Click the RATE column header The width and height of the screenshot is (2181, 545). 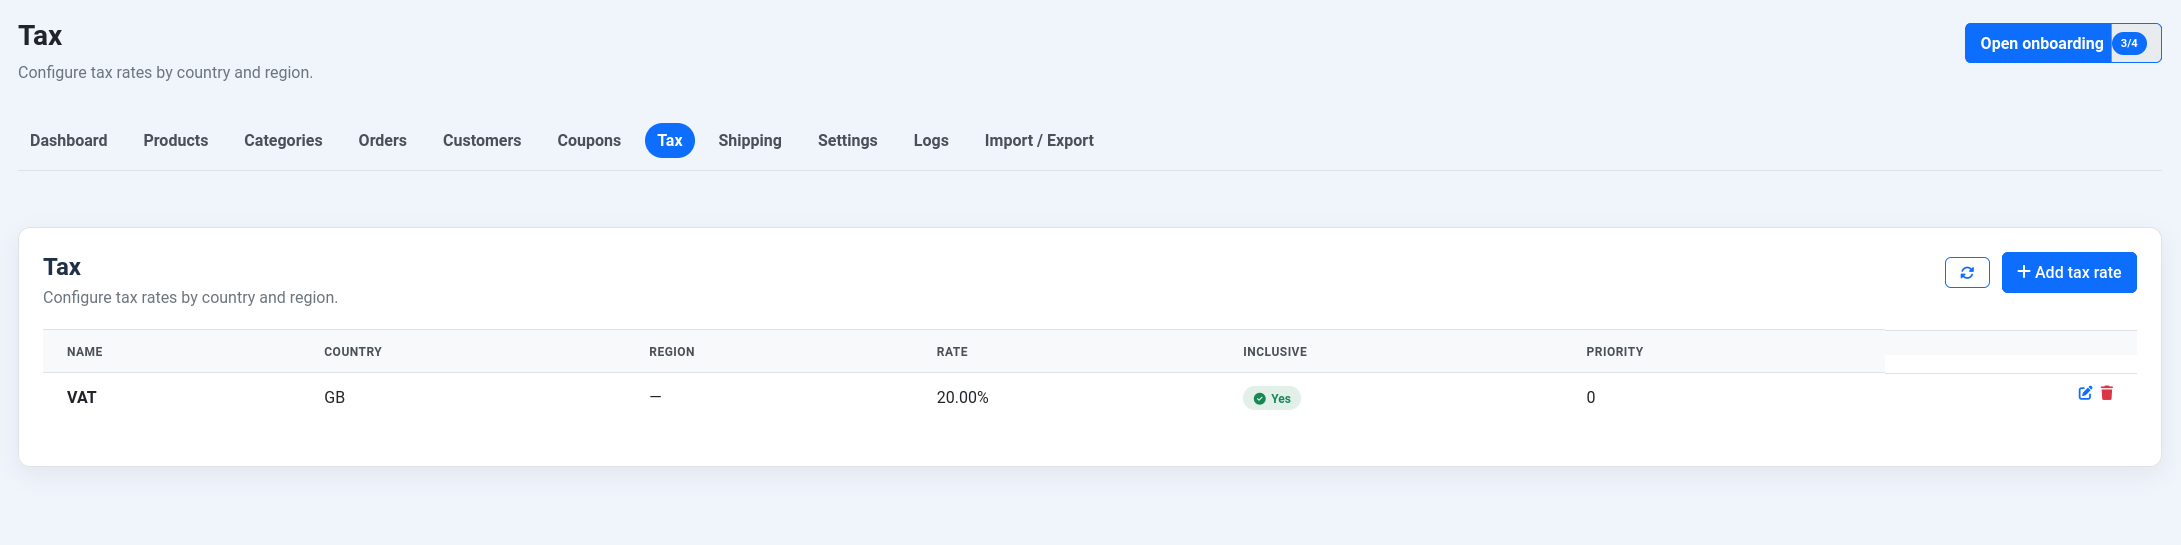click(952, 352)
